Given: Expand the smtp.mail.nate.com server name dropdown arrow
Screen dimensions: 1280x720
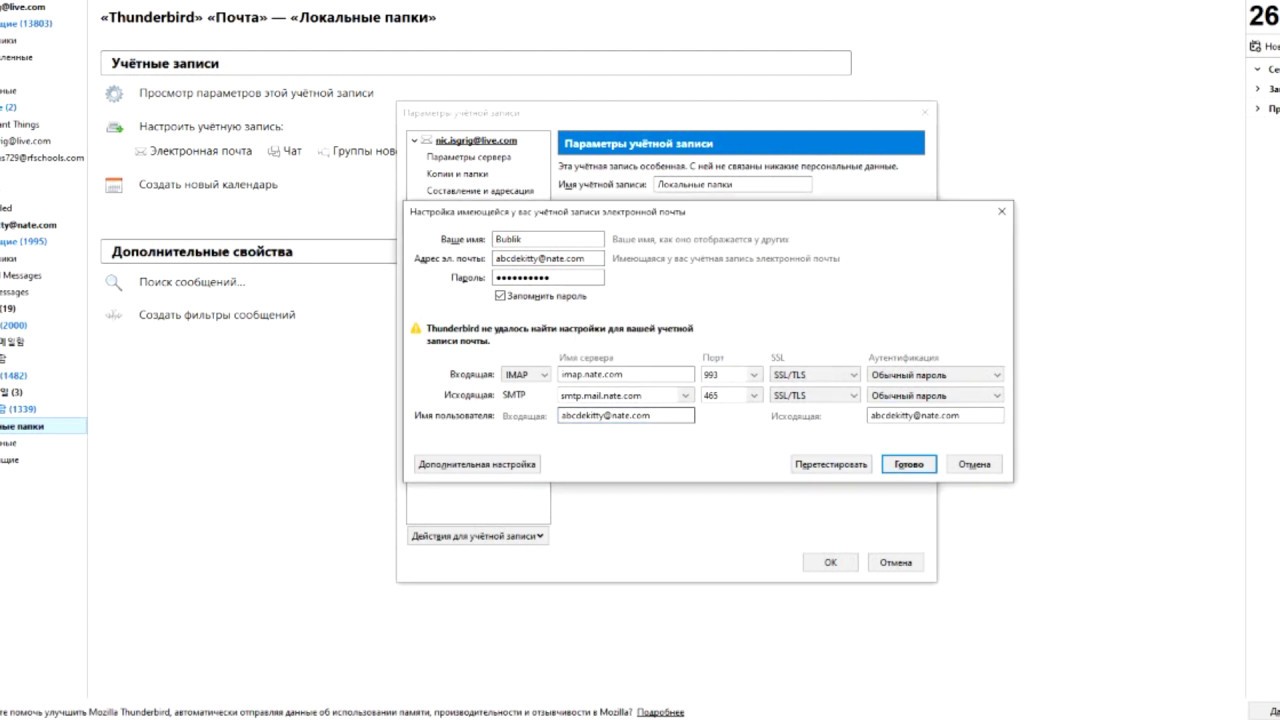Looking at the screenshot, I should click(686, 396).
